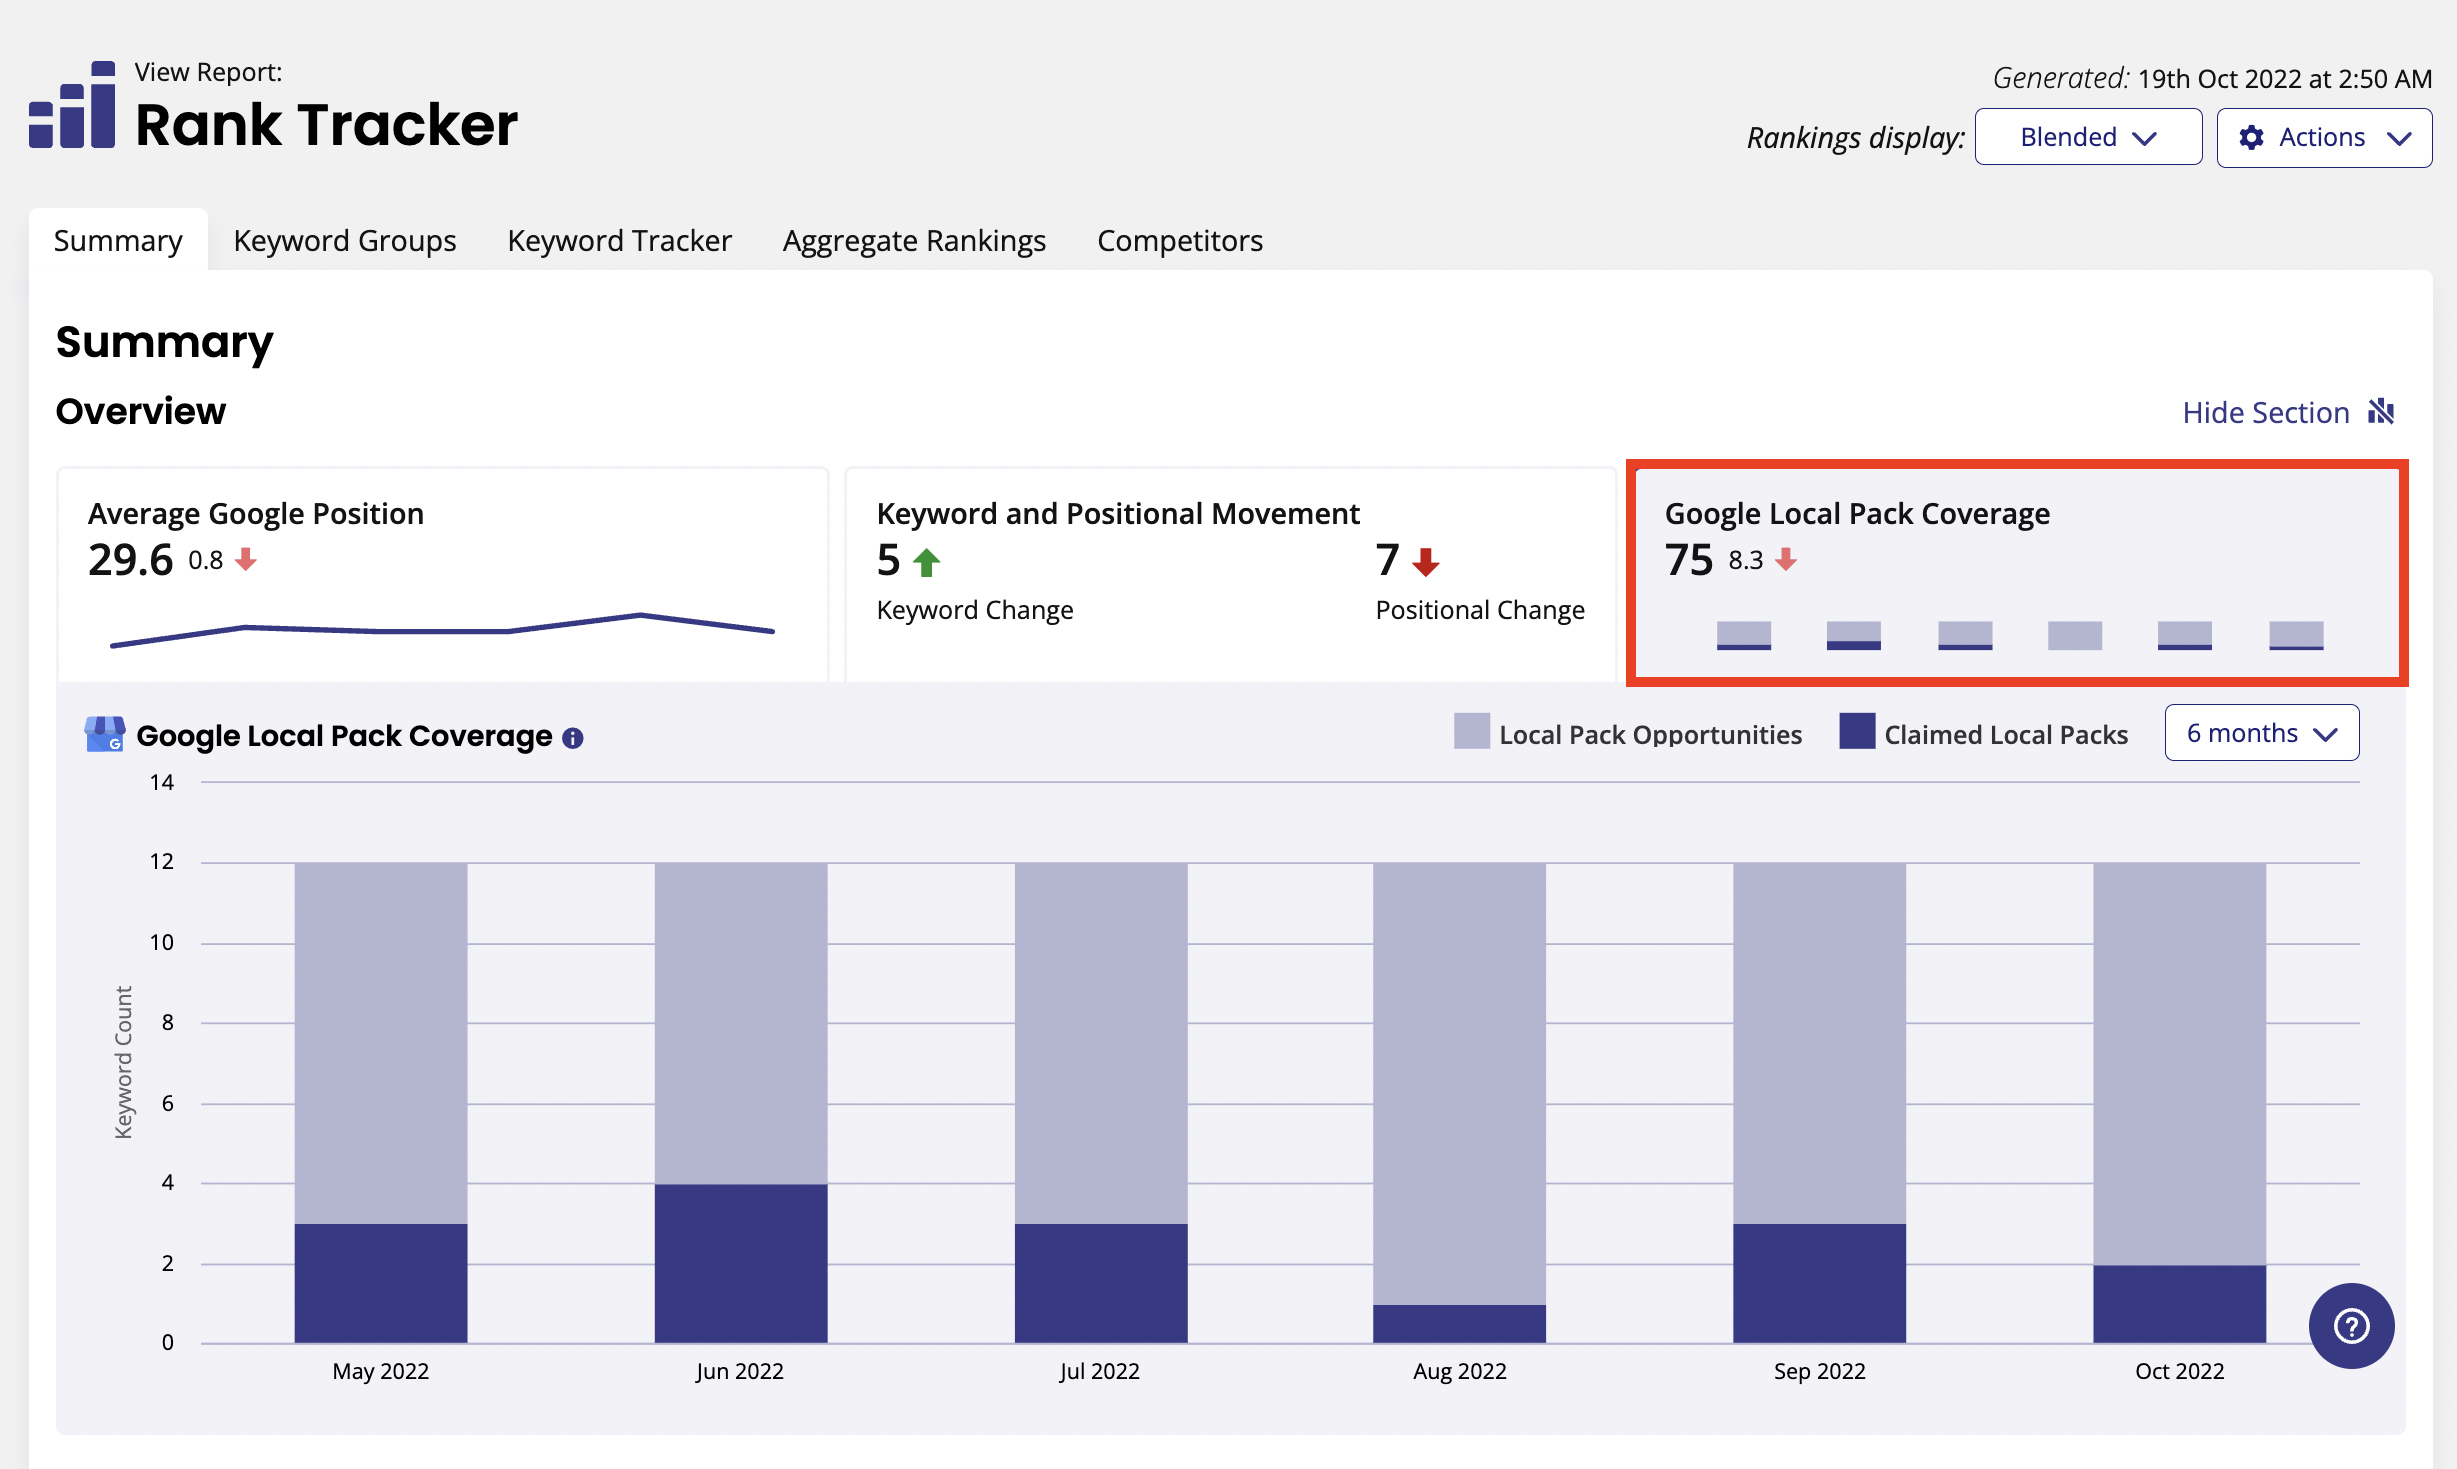Click the Jul 2022 claimed packs bar
Image resolution: width=2457 pixels, height=1469 pixels.
[1101, 1283]
